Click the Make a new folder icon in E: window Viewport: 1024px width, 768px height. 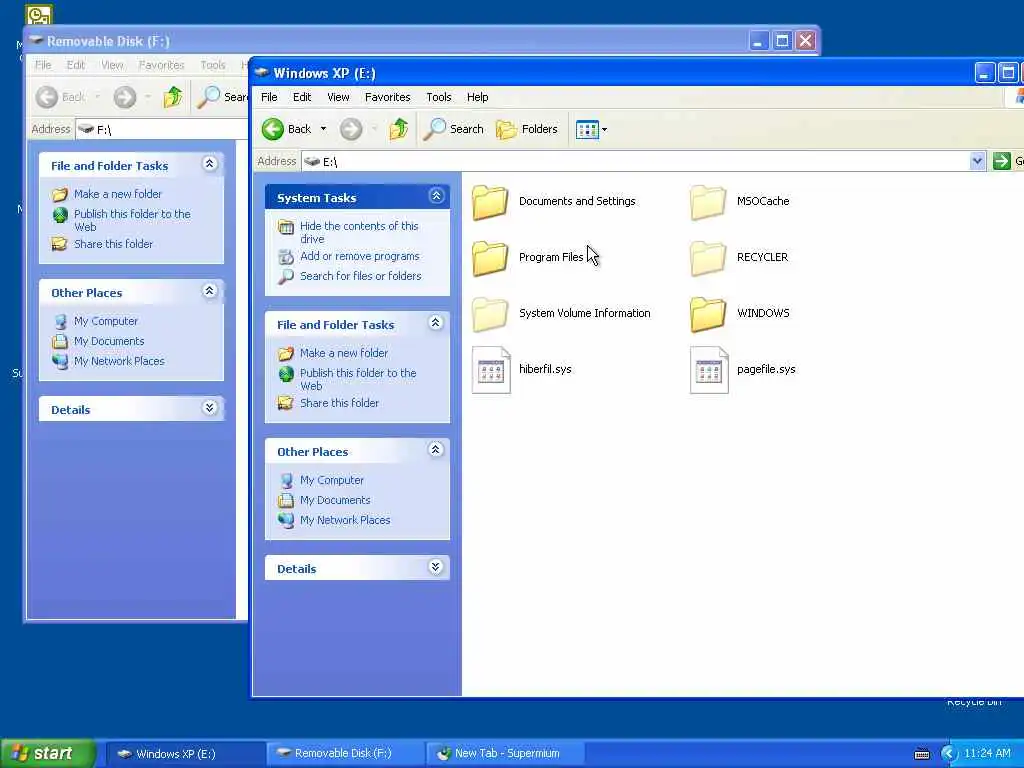click(x=286, y=353)
